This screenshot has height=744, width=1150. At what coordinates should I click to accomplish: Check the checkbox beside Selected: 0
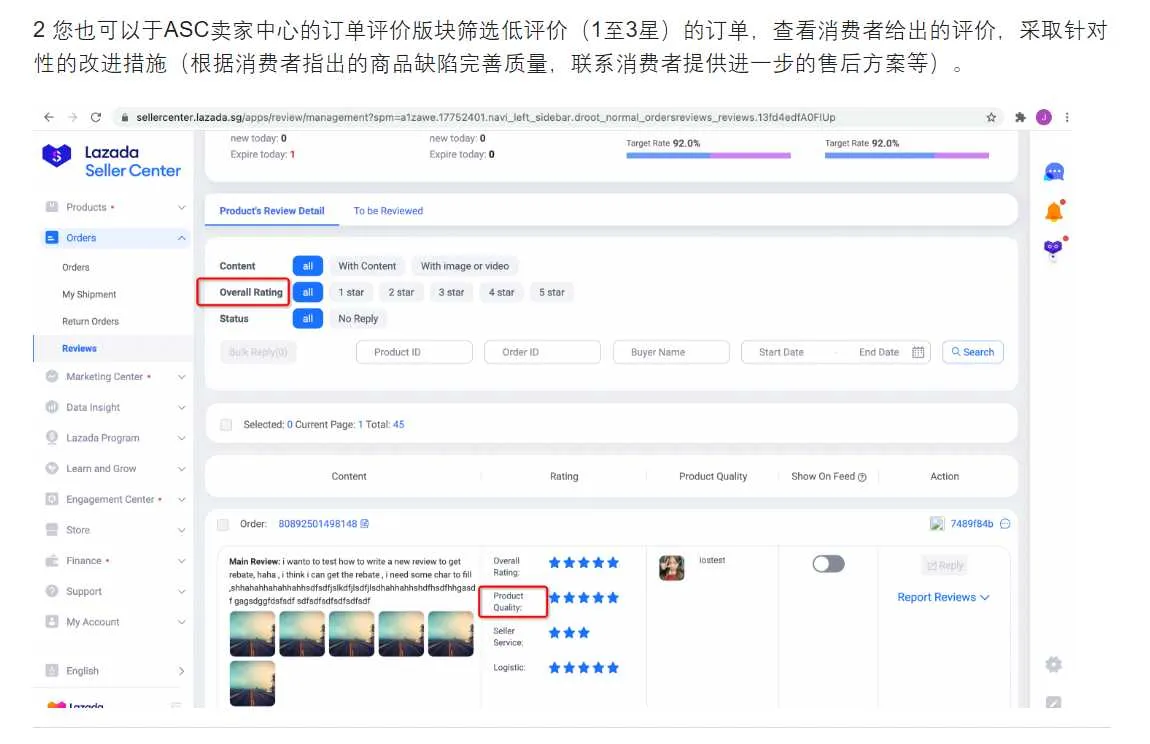coord(225,423)
